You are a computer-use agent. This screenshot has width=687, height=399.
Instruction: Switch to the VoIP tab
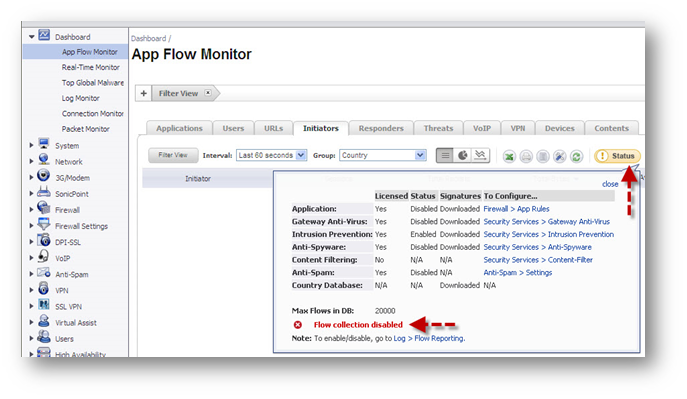pos(482,128)
